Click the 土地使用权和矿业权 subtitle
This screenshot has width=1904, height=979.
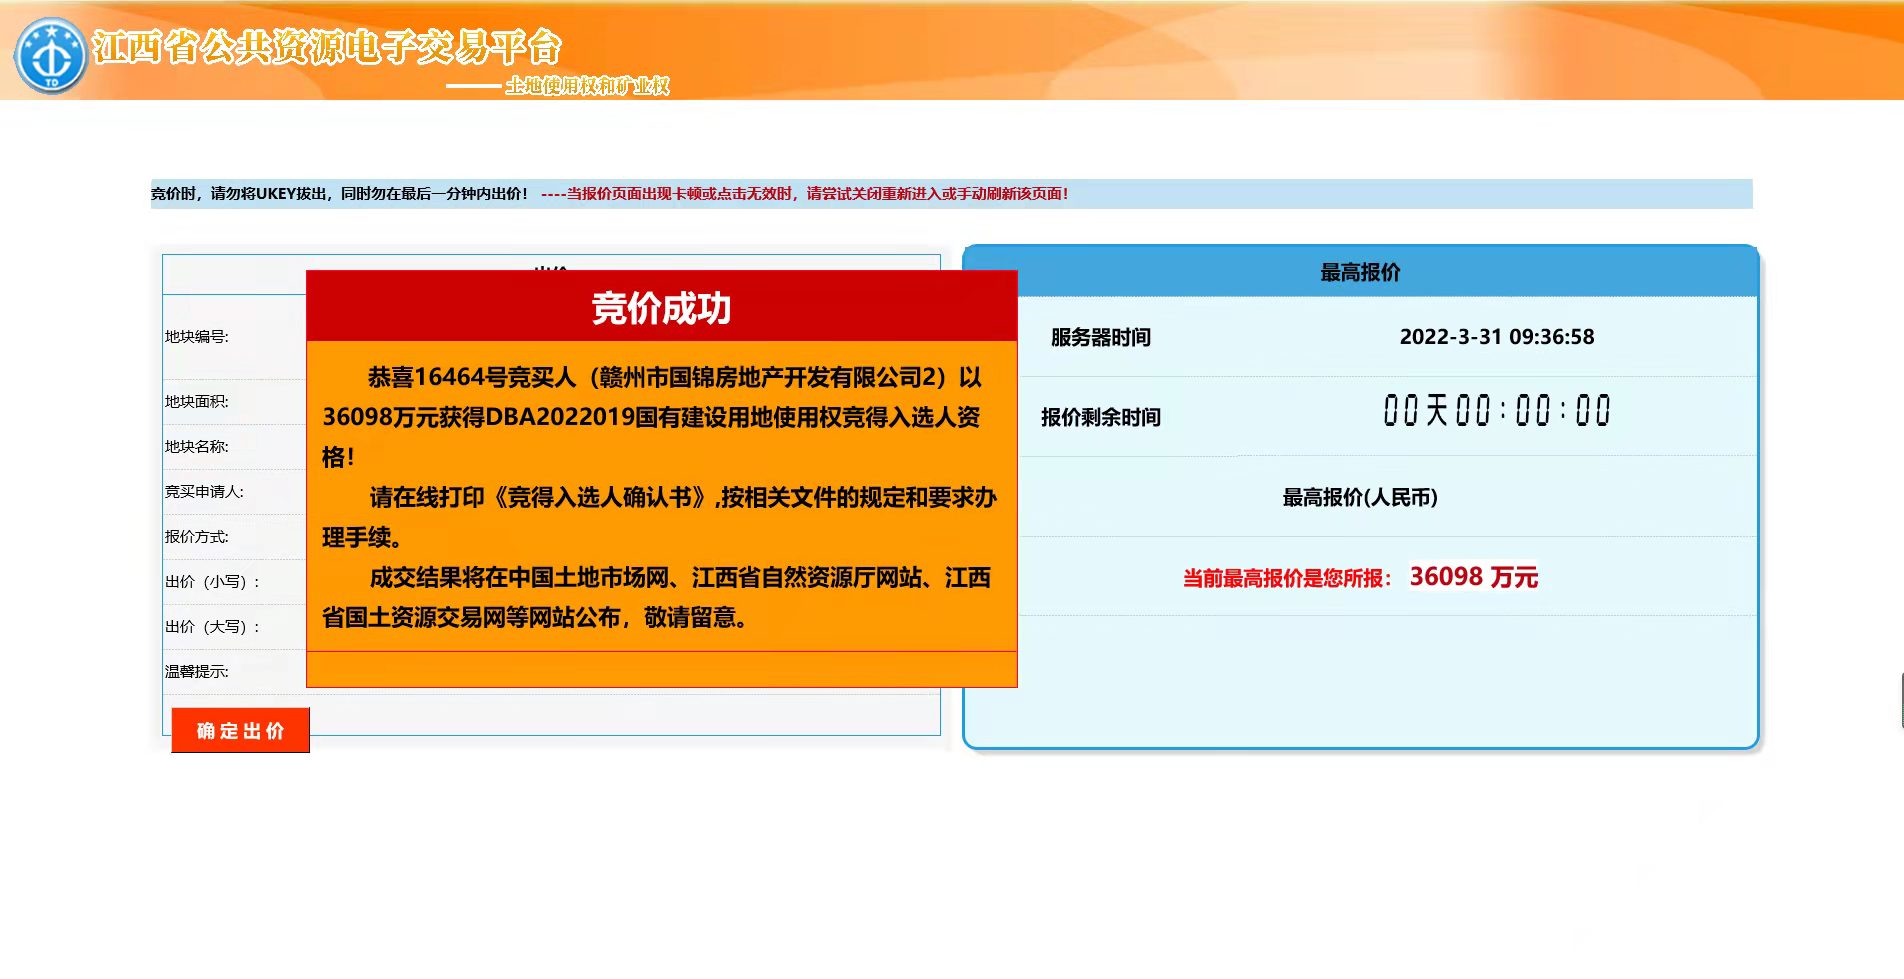tap(587, 86)
